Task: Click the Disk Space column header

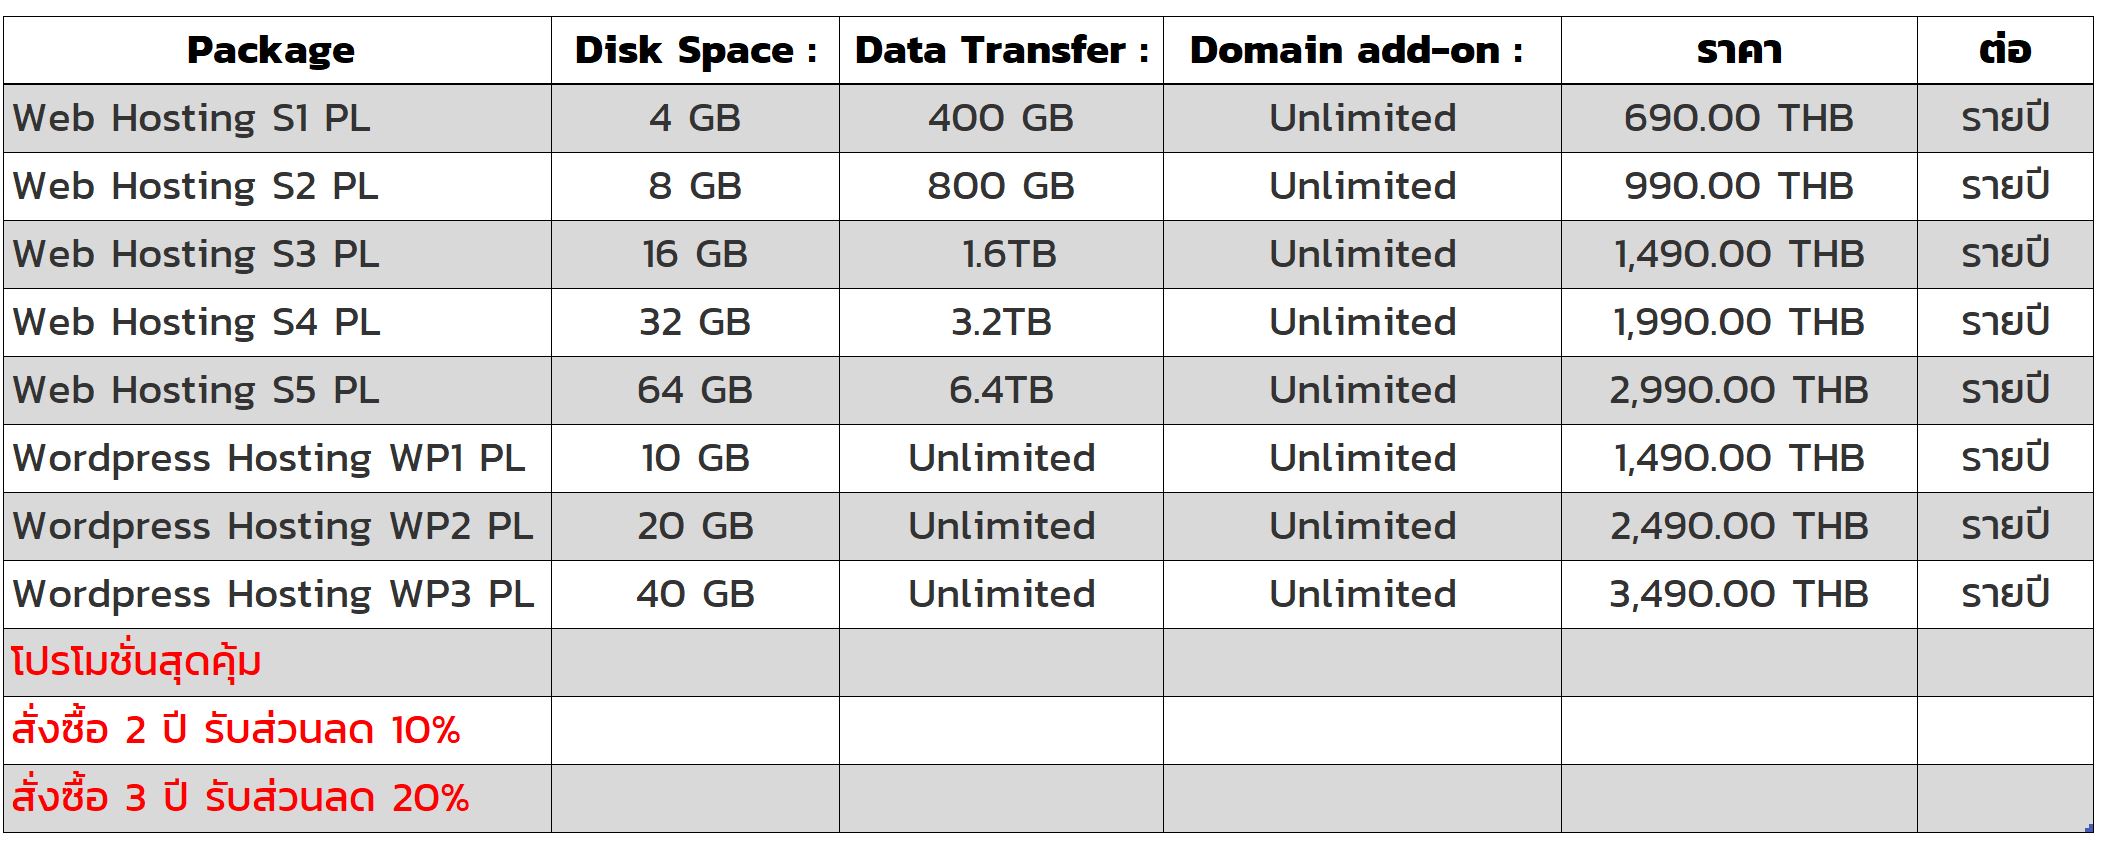Action: click(x=695, y=50)
